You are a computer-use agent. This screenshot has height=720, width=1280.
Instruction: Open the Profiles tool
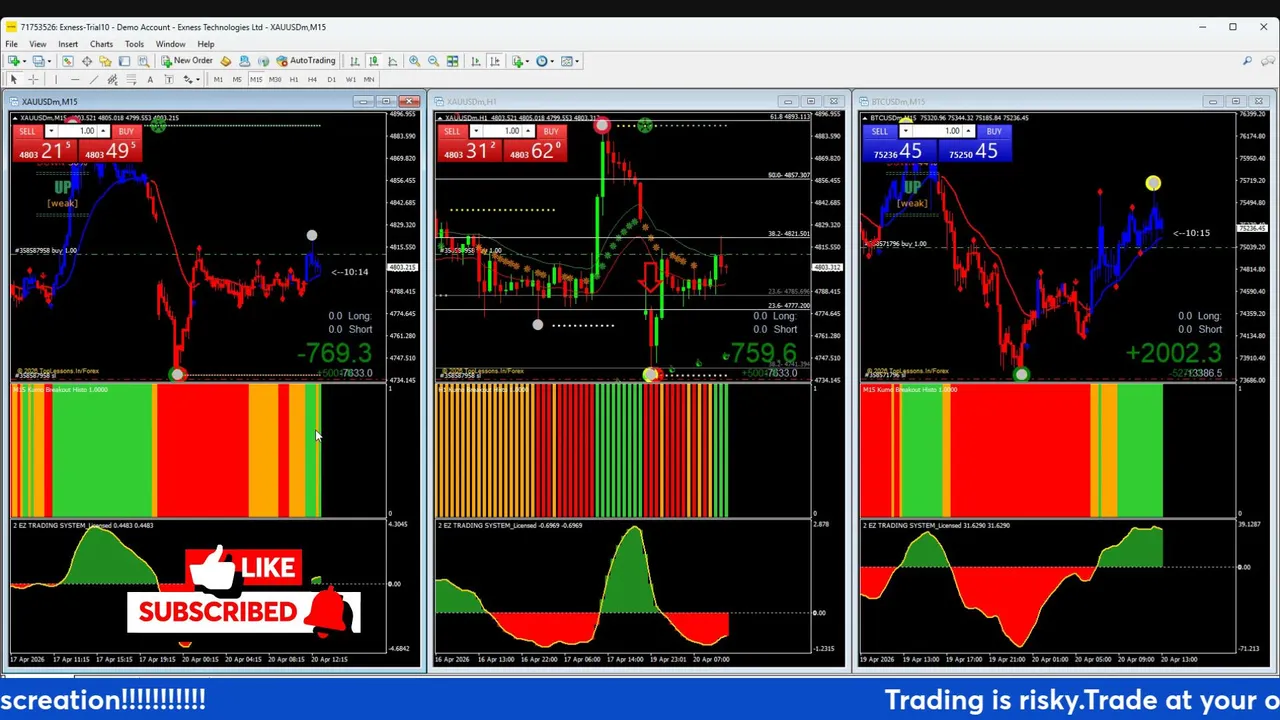pos(38,61)
